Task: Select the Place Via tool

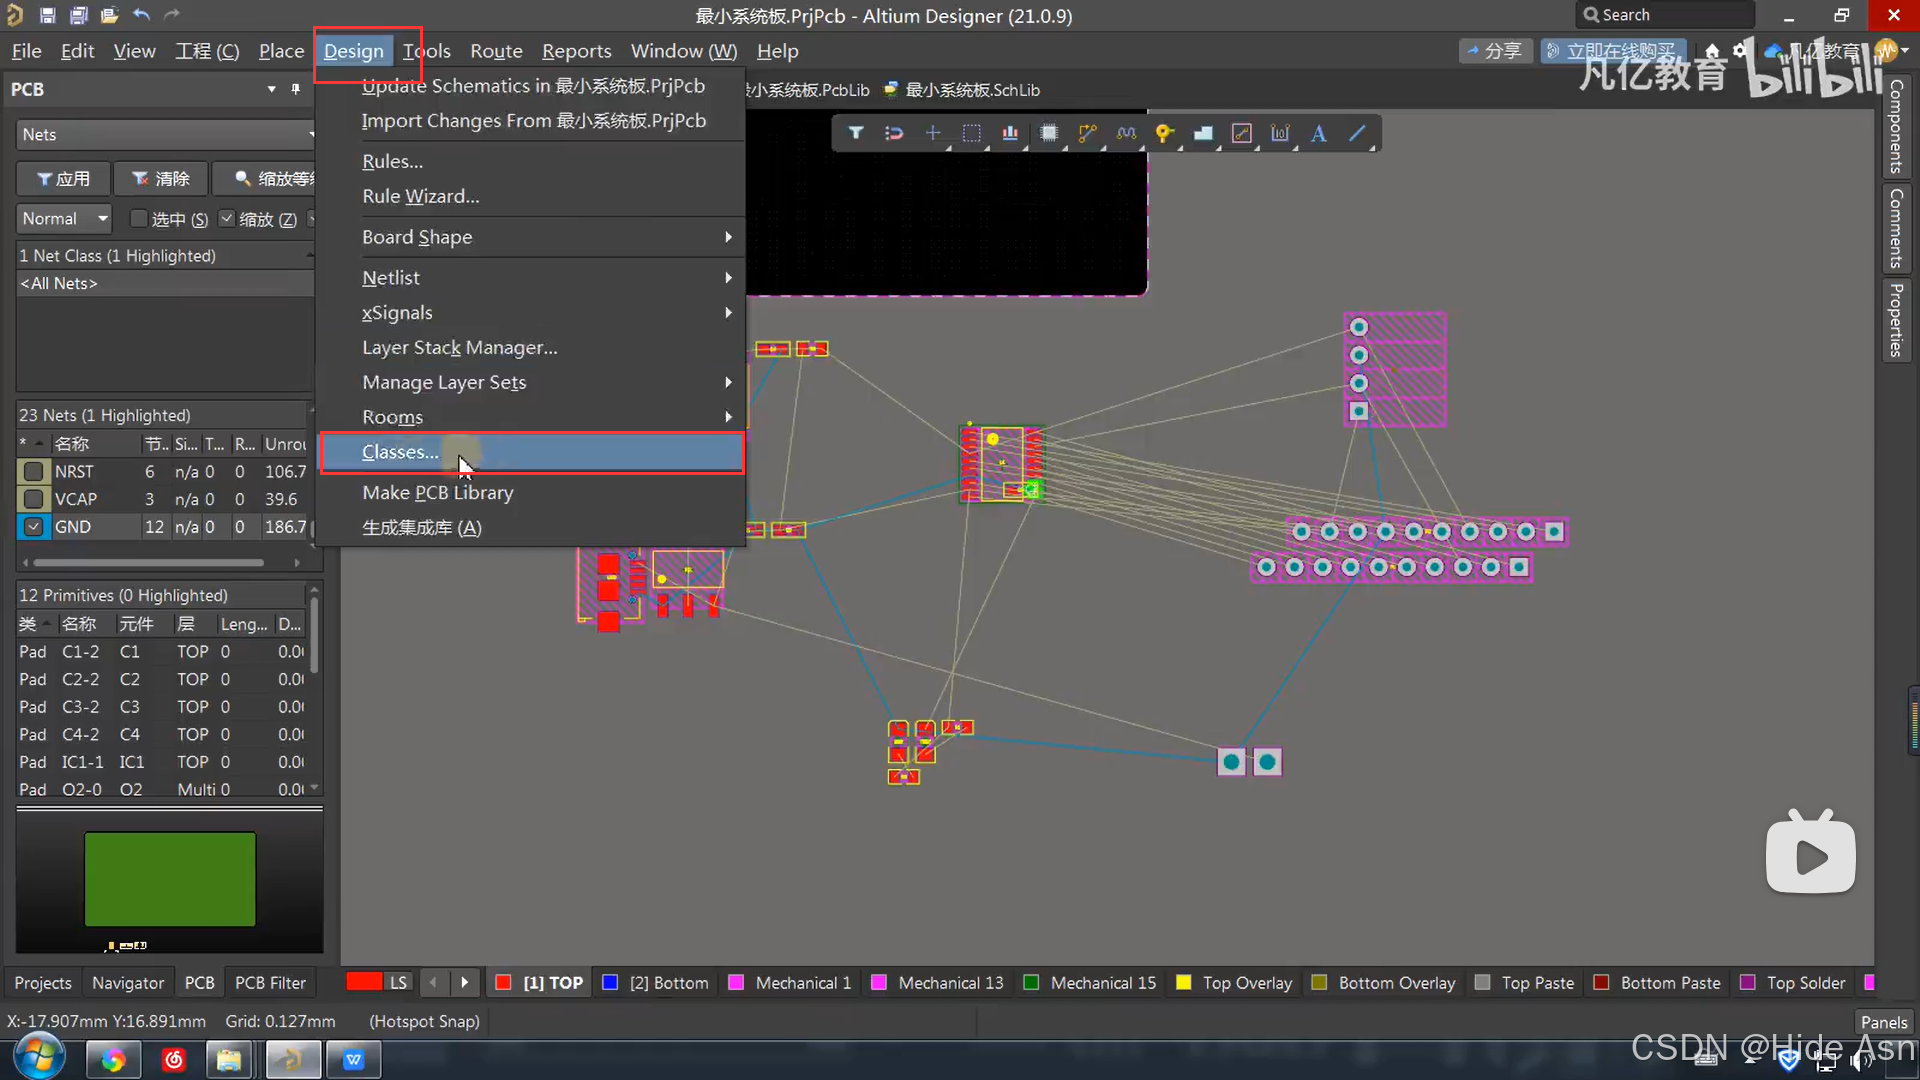Action: pos(1164,133)
